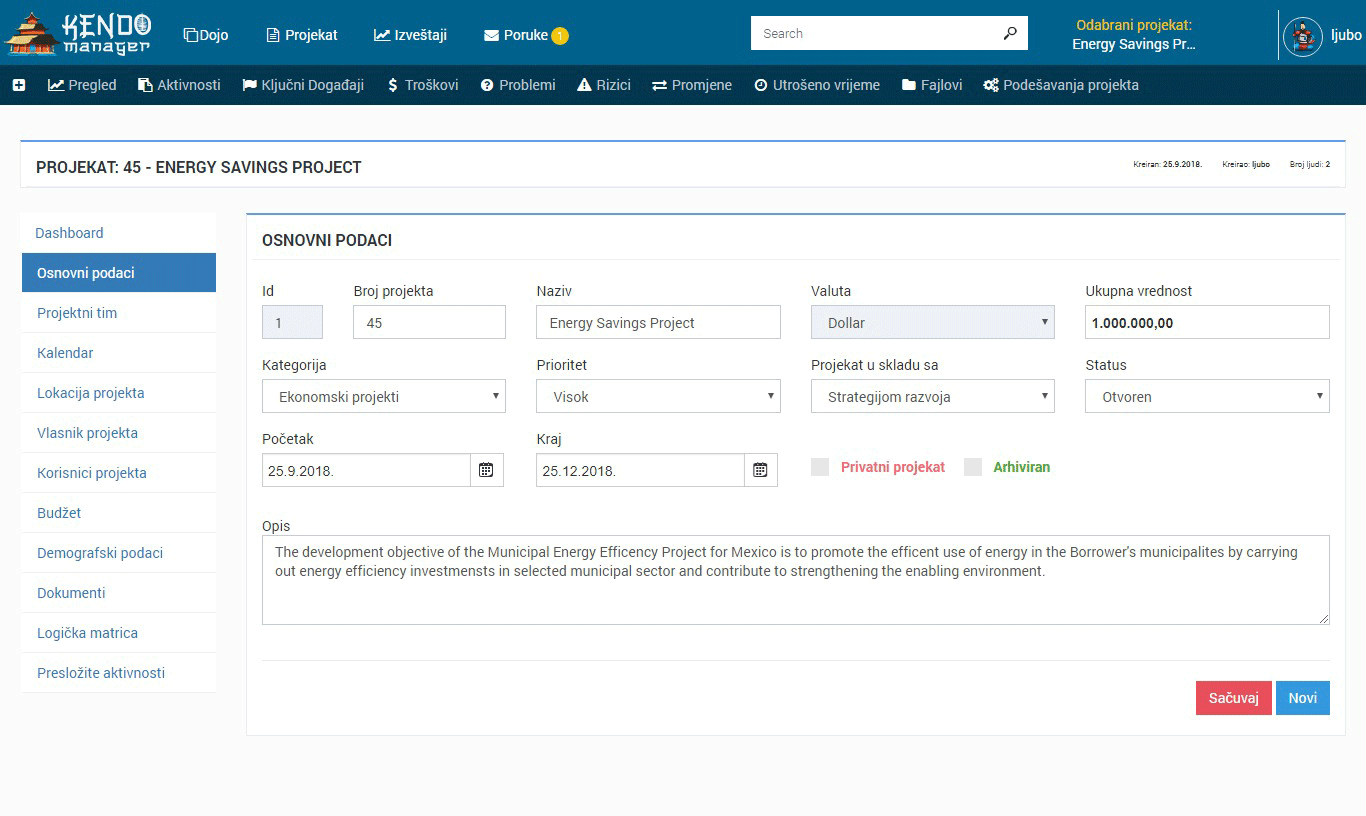Click the ljubo user avatar

pyautogui.click(x=1303, y=37)
